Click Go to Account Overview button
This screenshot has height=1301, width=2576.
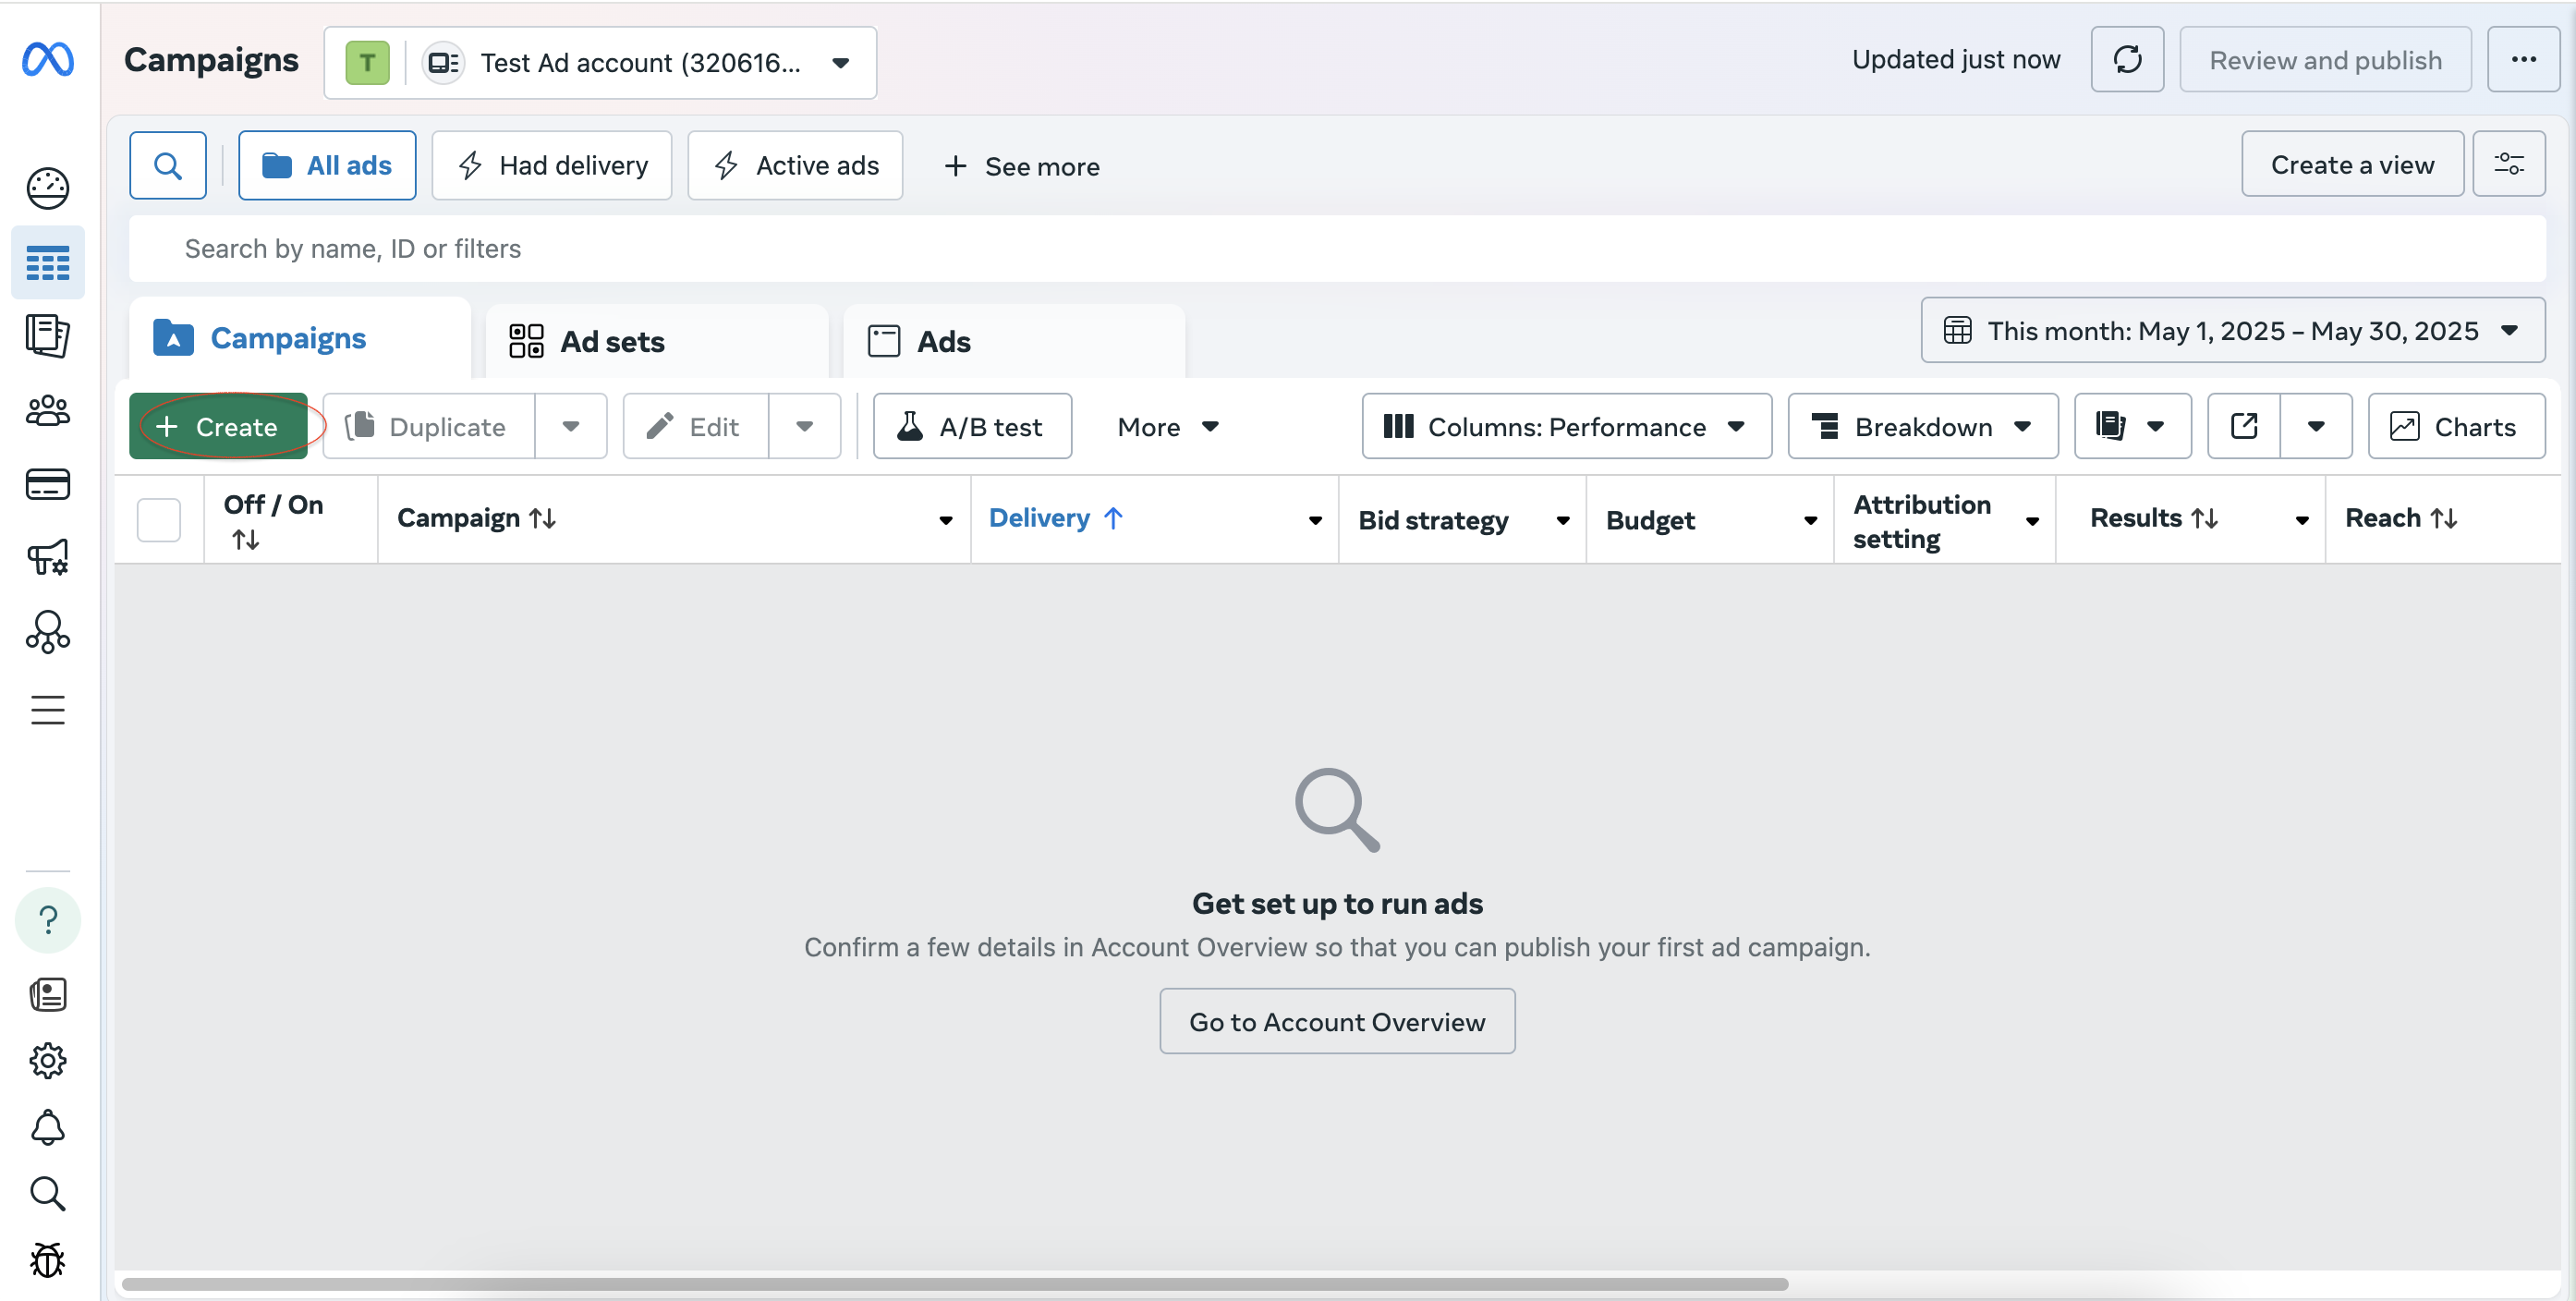(1337, 1021)
